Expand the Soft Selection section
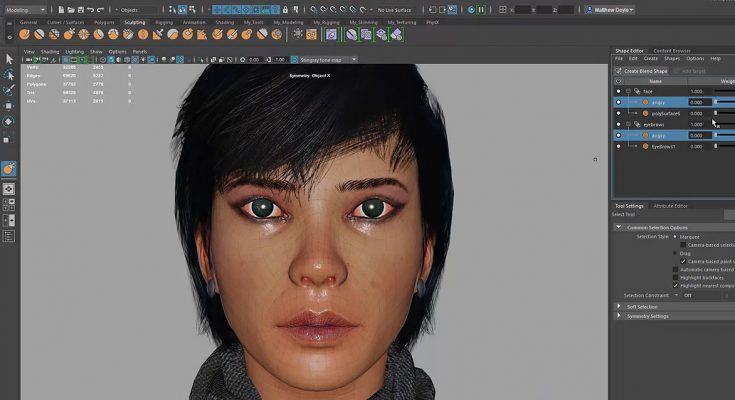This screenshot has height=400, width=735. click(x=619, y=306)
